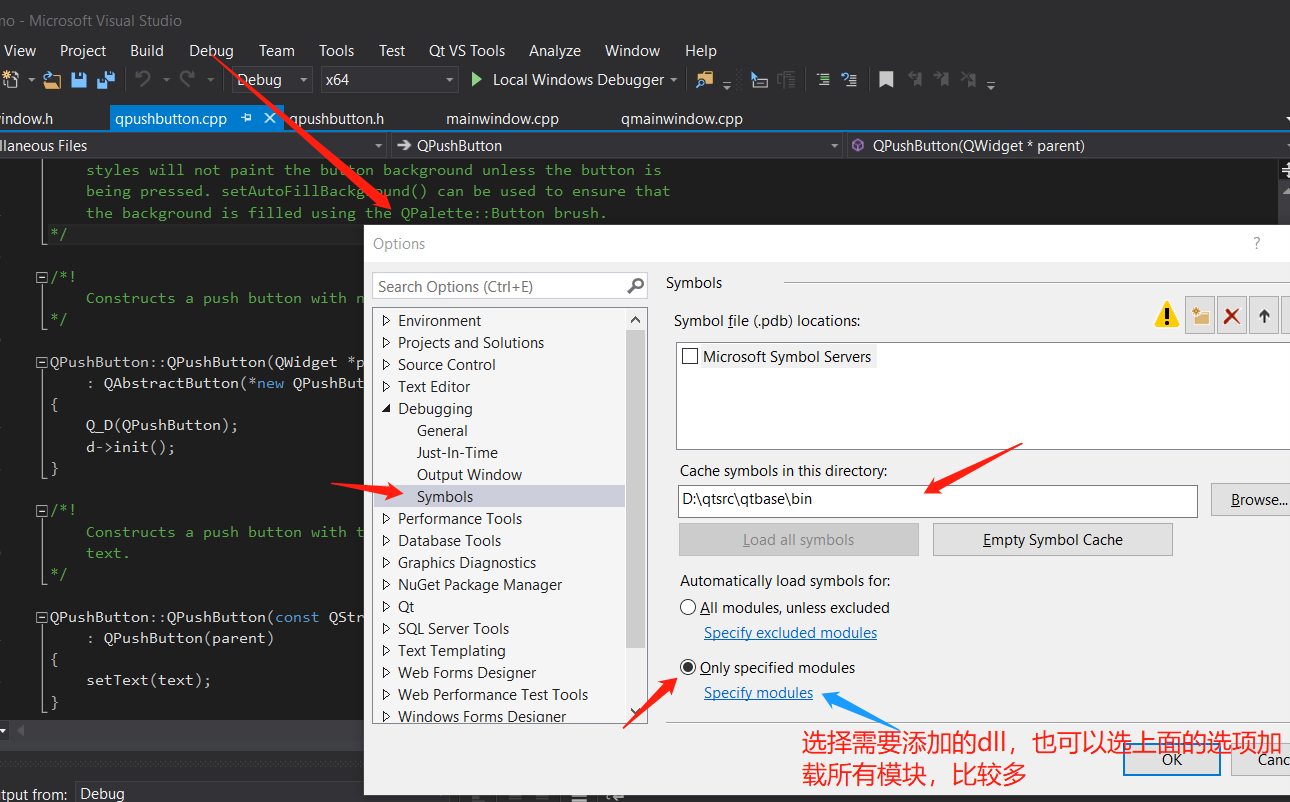Screen dimensions: 1290x802
Task: Switch to the mainwindow.cpp tab
Action: 502,118
